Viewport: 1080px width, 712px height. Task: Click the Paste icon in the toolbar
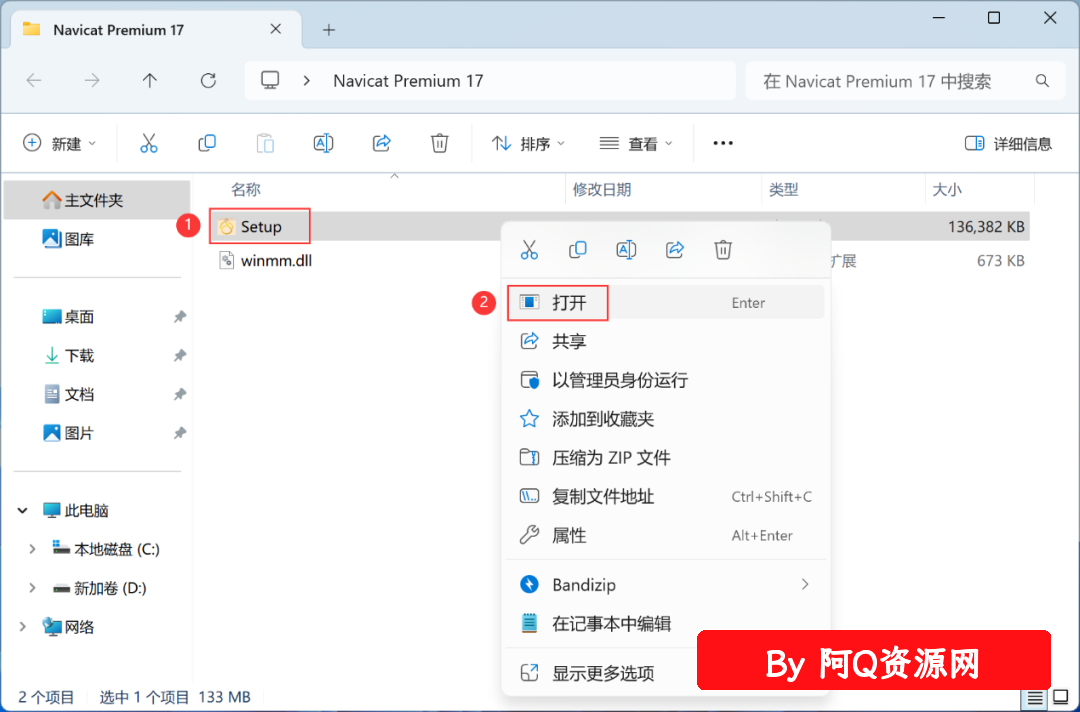(x=265, y=143)
